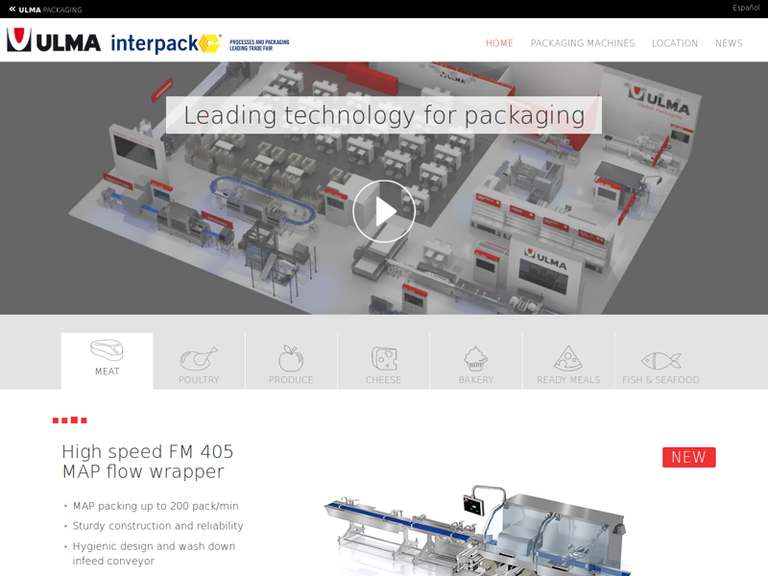Return to ULMA Packaging site link
The image size is (768, 576).
point(46,9)
